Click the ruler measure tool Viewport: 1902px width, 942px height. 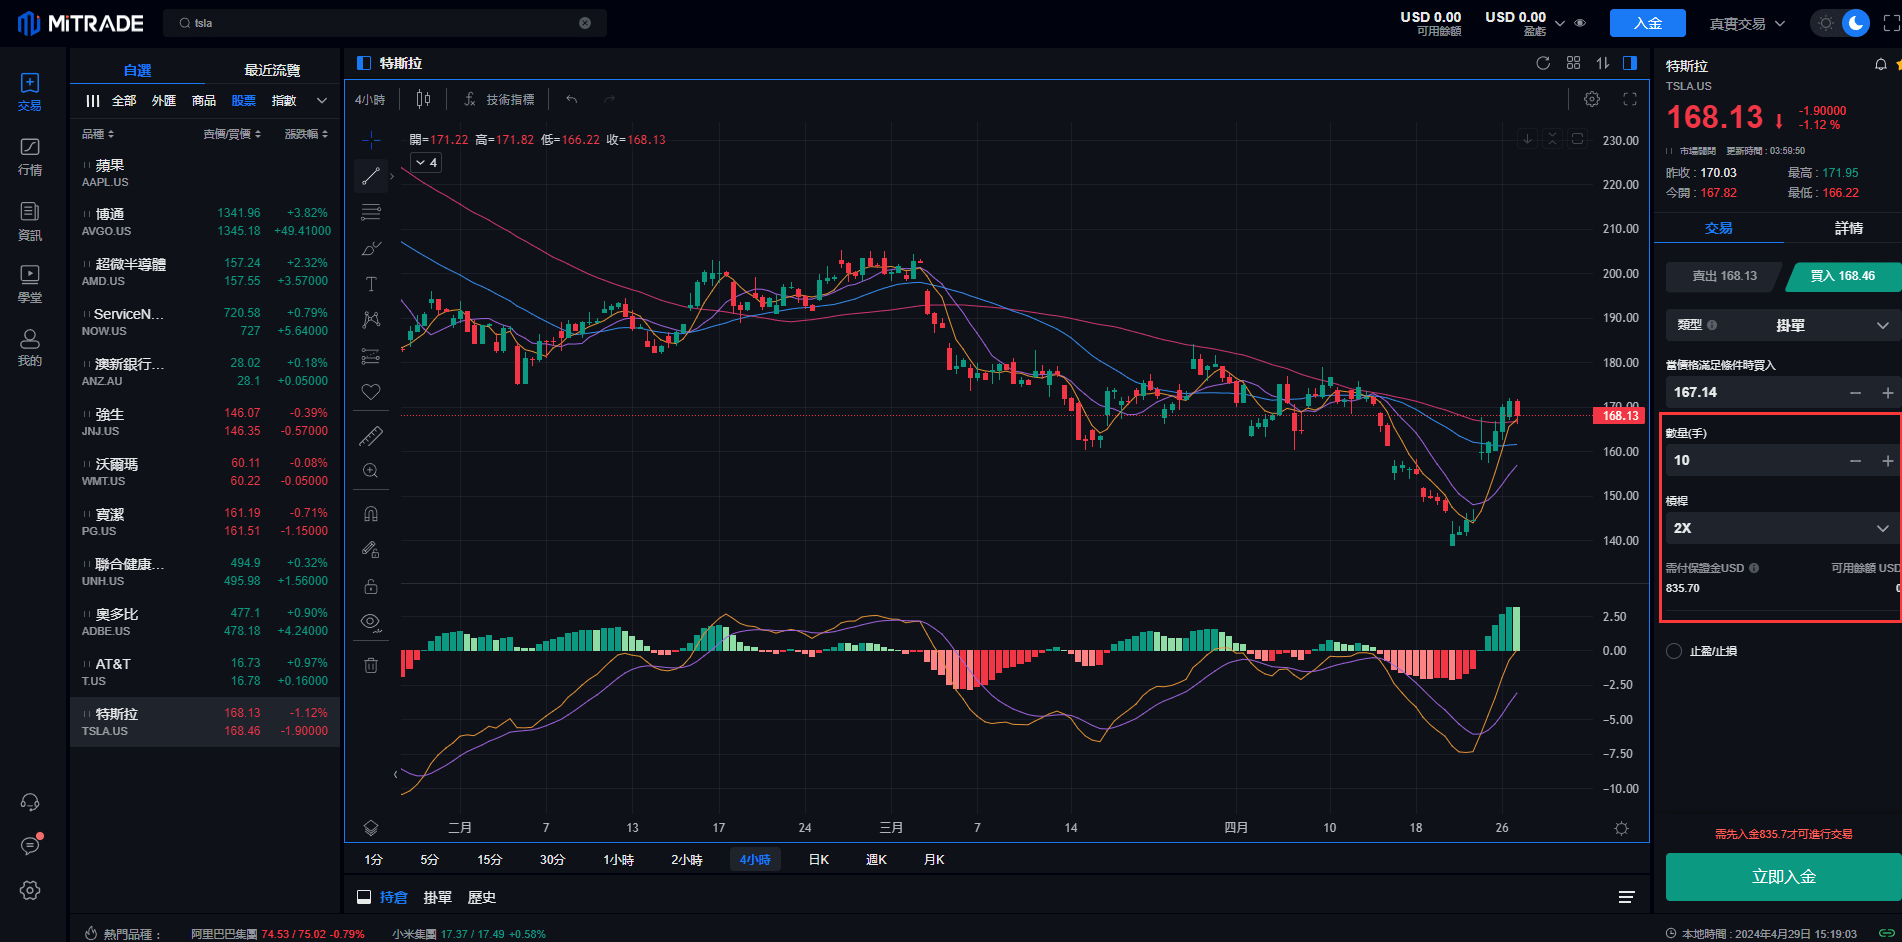click(x=371, y=436)
